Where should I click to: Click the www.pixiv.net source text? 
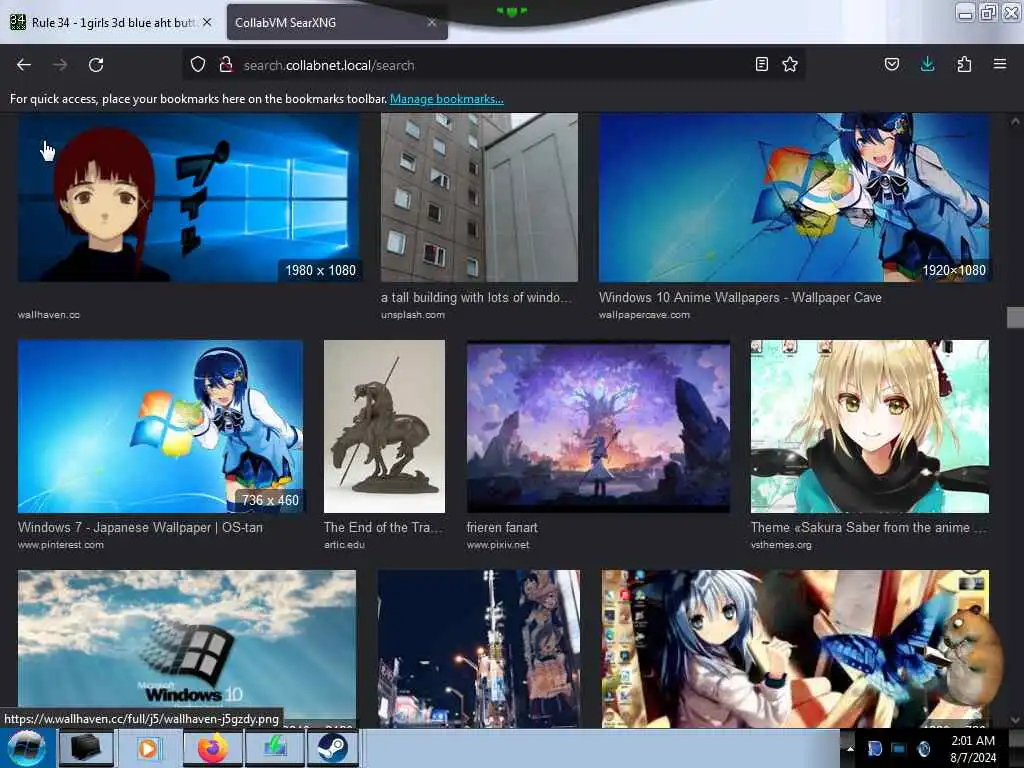point(498,545)
